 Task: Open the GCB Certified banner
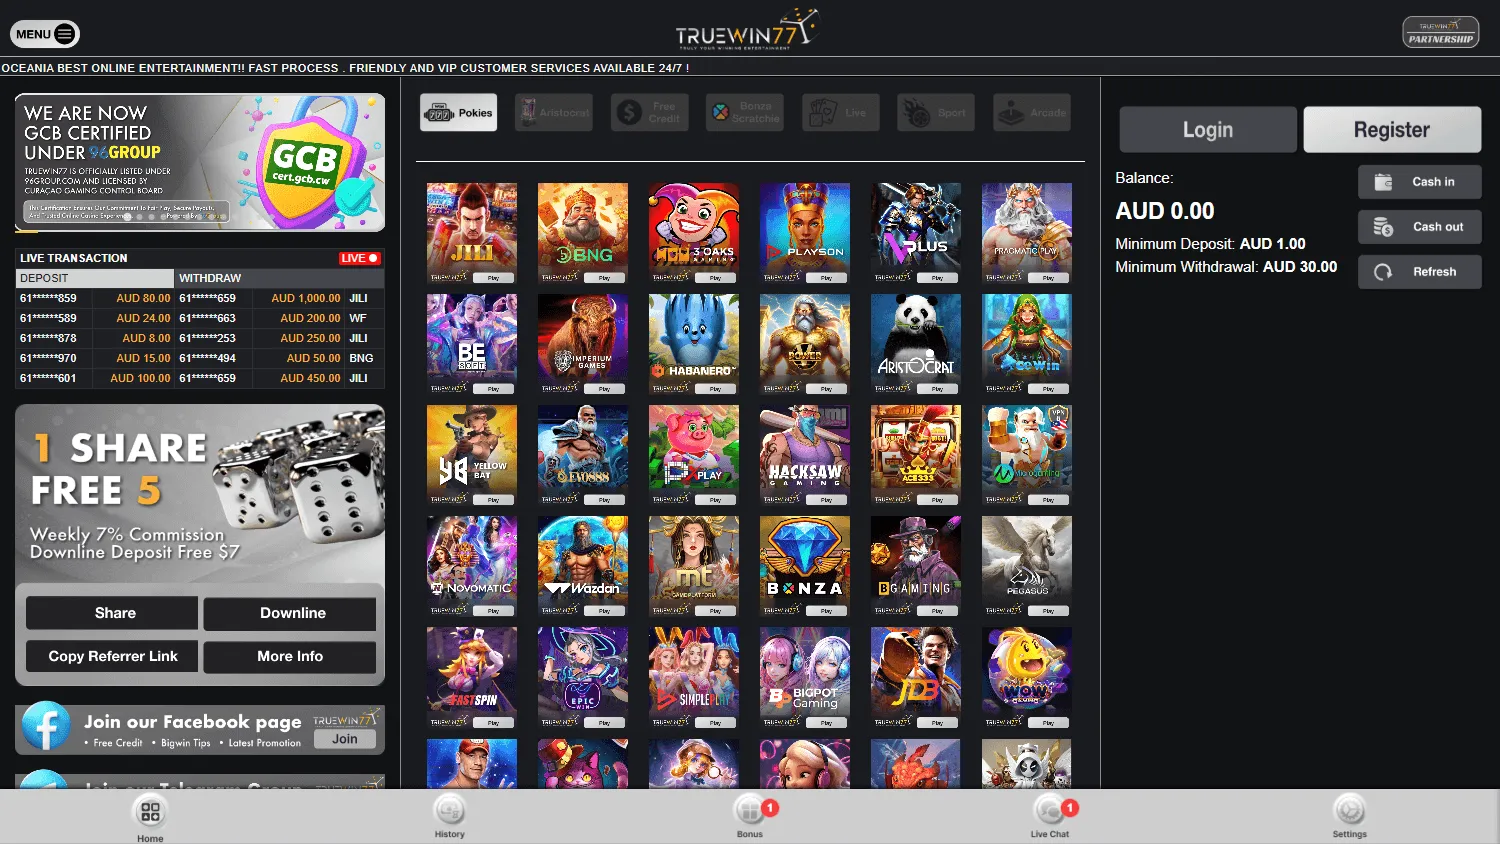[x=200, y=163]
